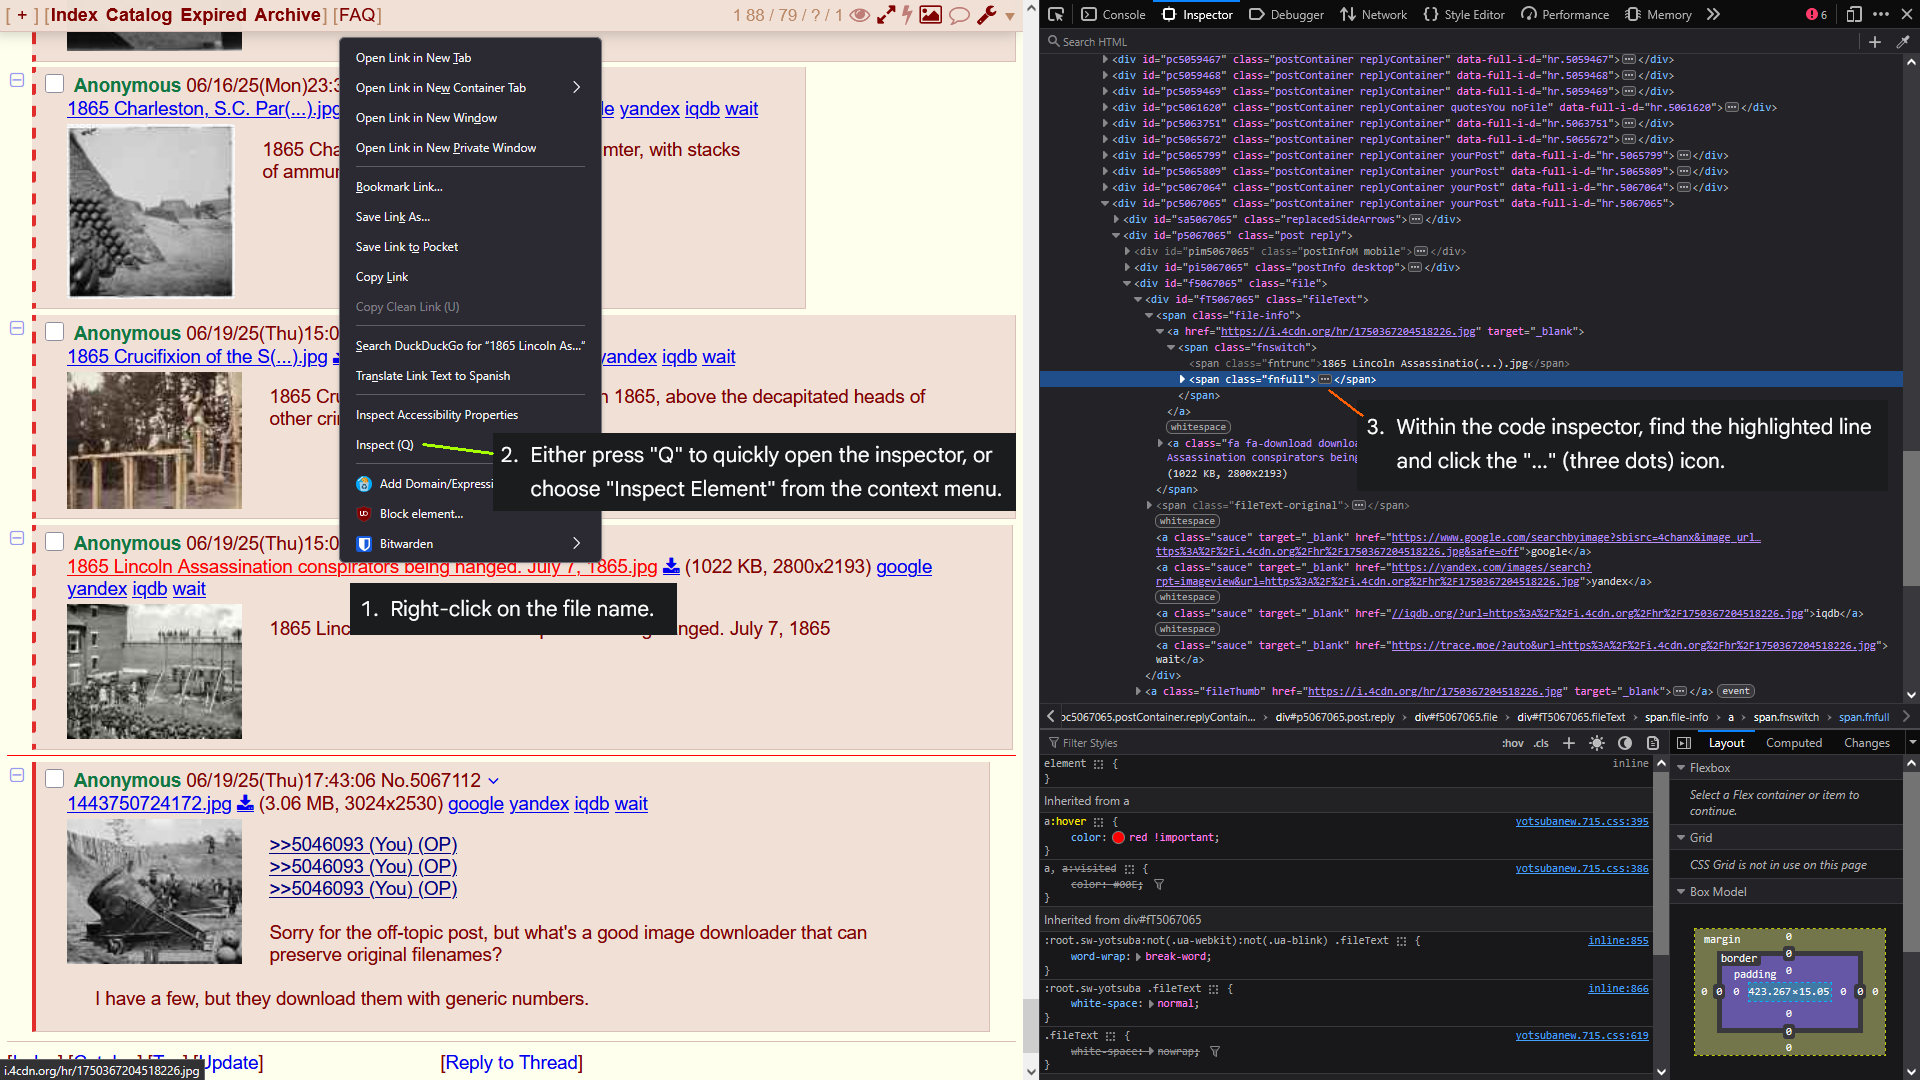Open 1443750724172.jpg file link
1920x1080 pixels.
coord(149,804)
